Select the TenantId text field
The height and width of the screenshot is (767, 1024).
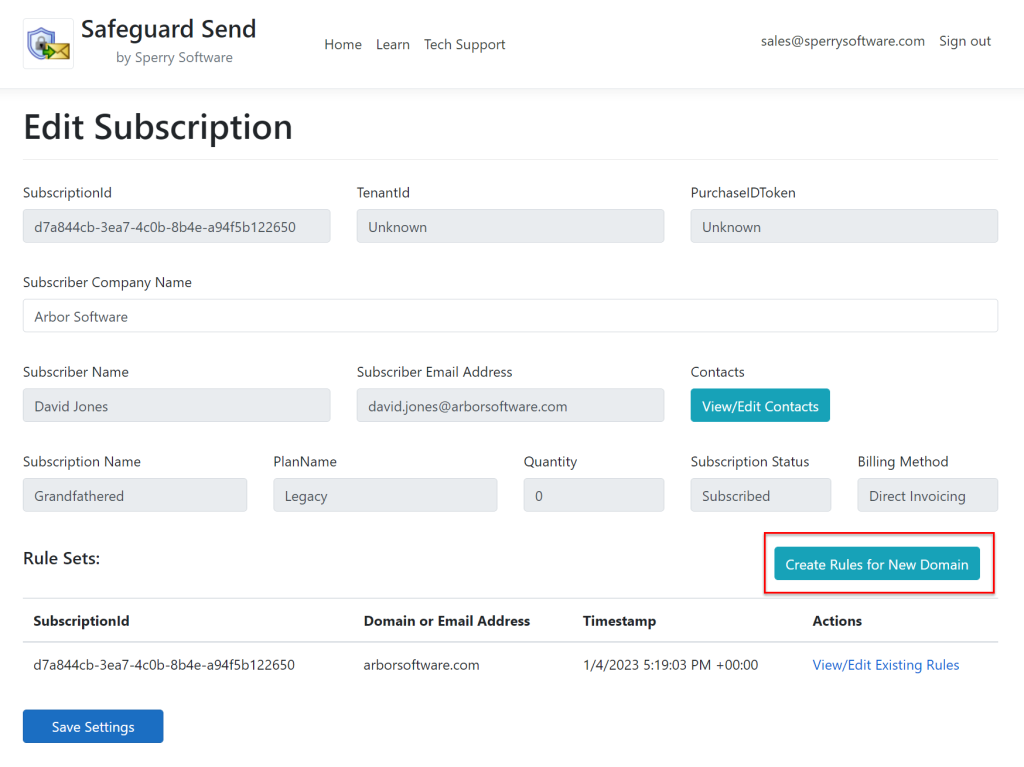pyautogui.click(x=510, y=226)
